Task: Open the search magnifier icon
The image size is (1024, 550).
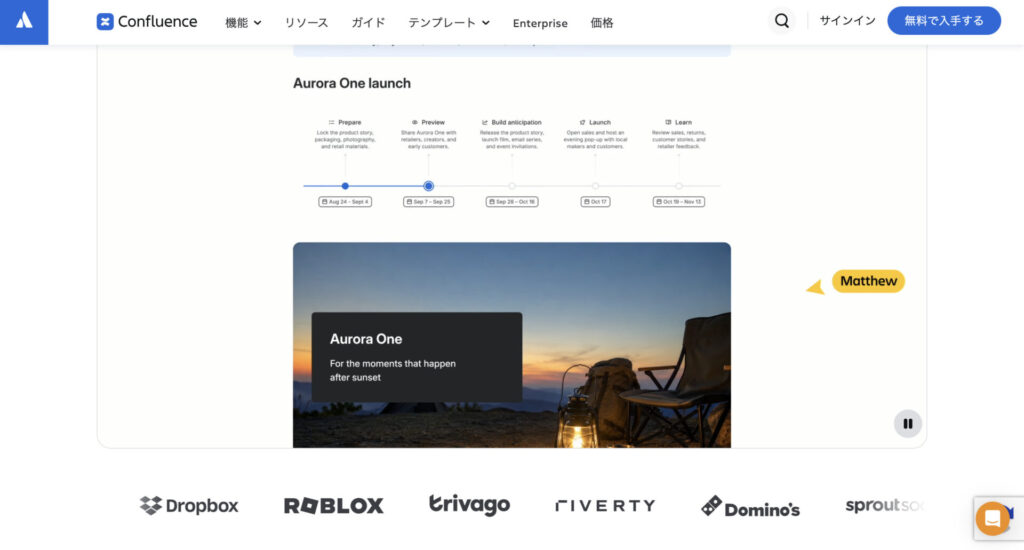Action: [782, 21]
